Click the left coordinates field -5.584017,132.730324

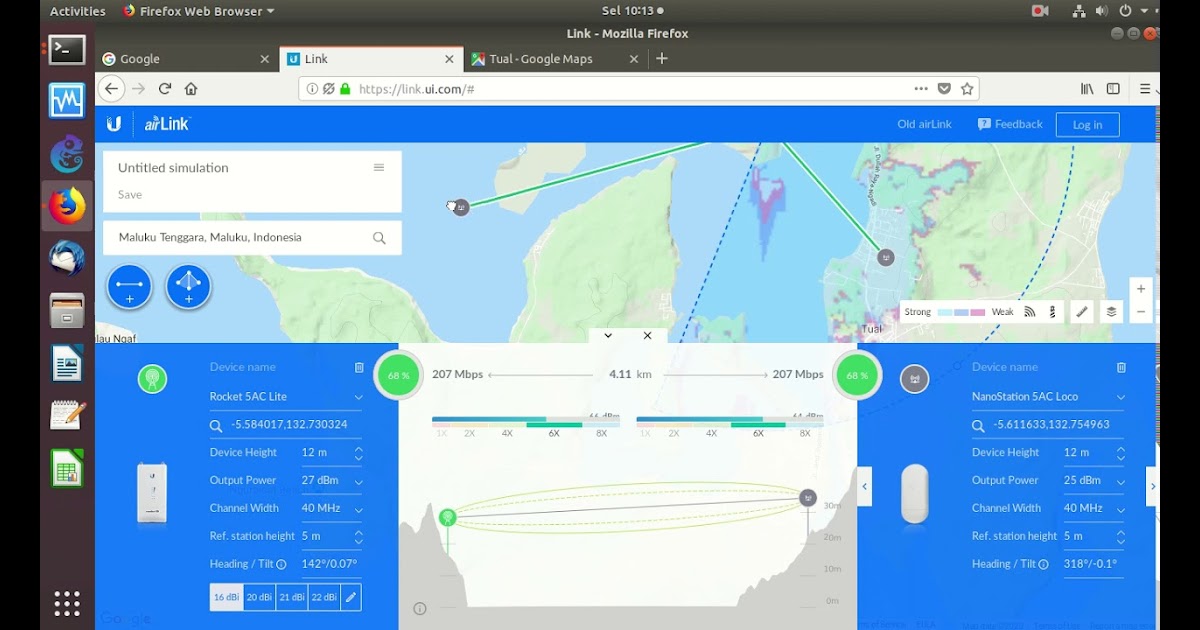click(289, 425)
